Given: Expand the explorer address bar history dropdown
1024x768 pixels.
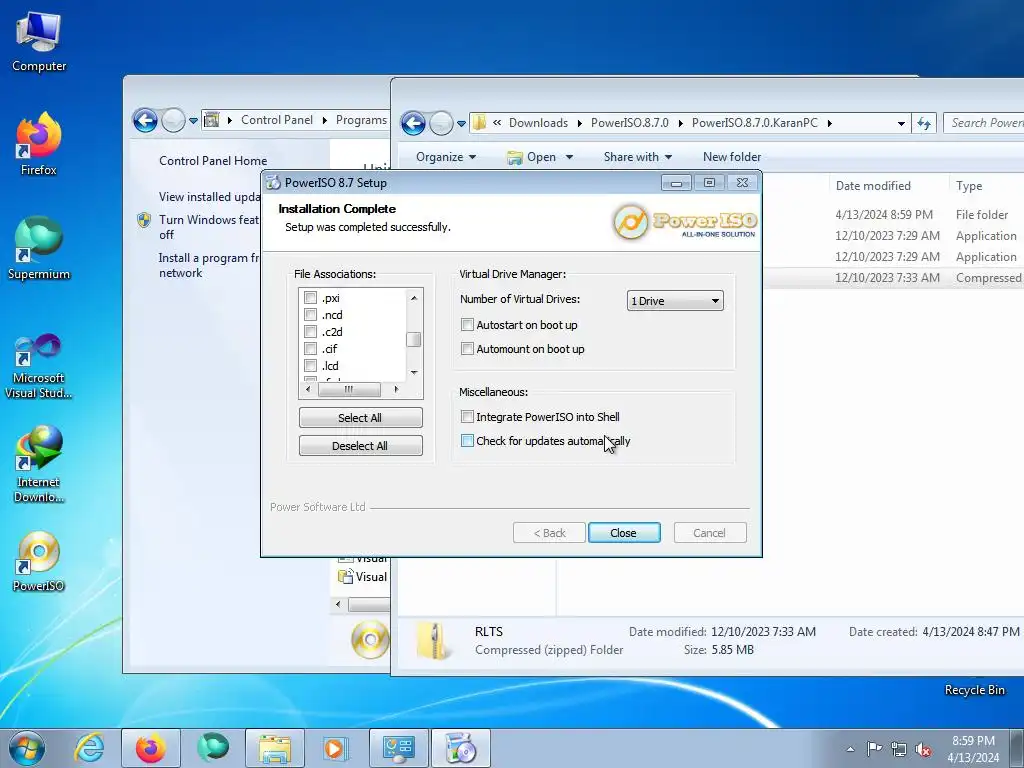Looking at the screenshot, I should coord(901,123).
